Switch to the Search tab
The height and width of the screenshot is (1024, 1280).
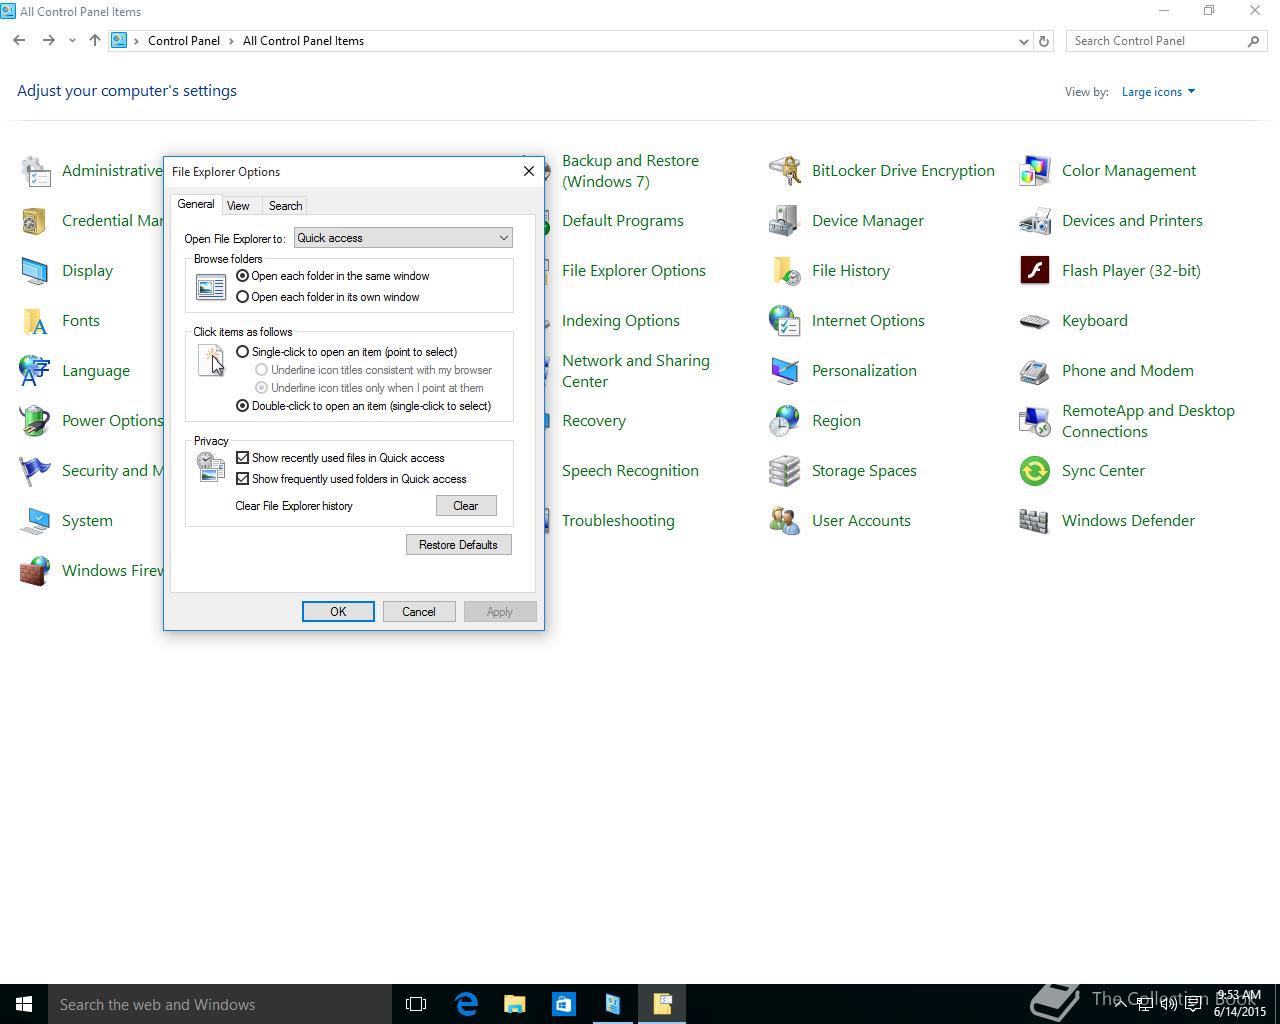285,206
